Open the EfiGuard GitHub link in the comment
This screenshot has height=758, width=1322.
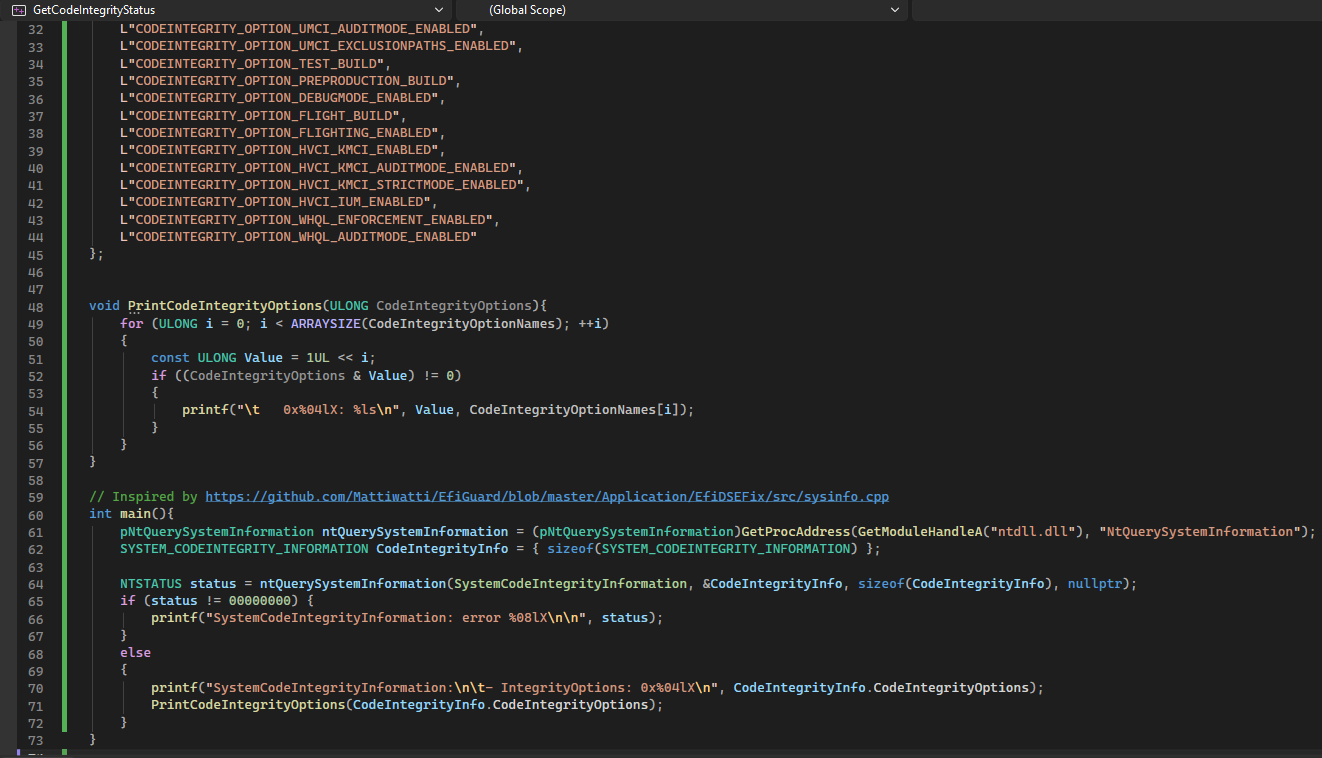547,497
